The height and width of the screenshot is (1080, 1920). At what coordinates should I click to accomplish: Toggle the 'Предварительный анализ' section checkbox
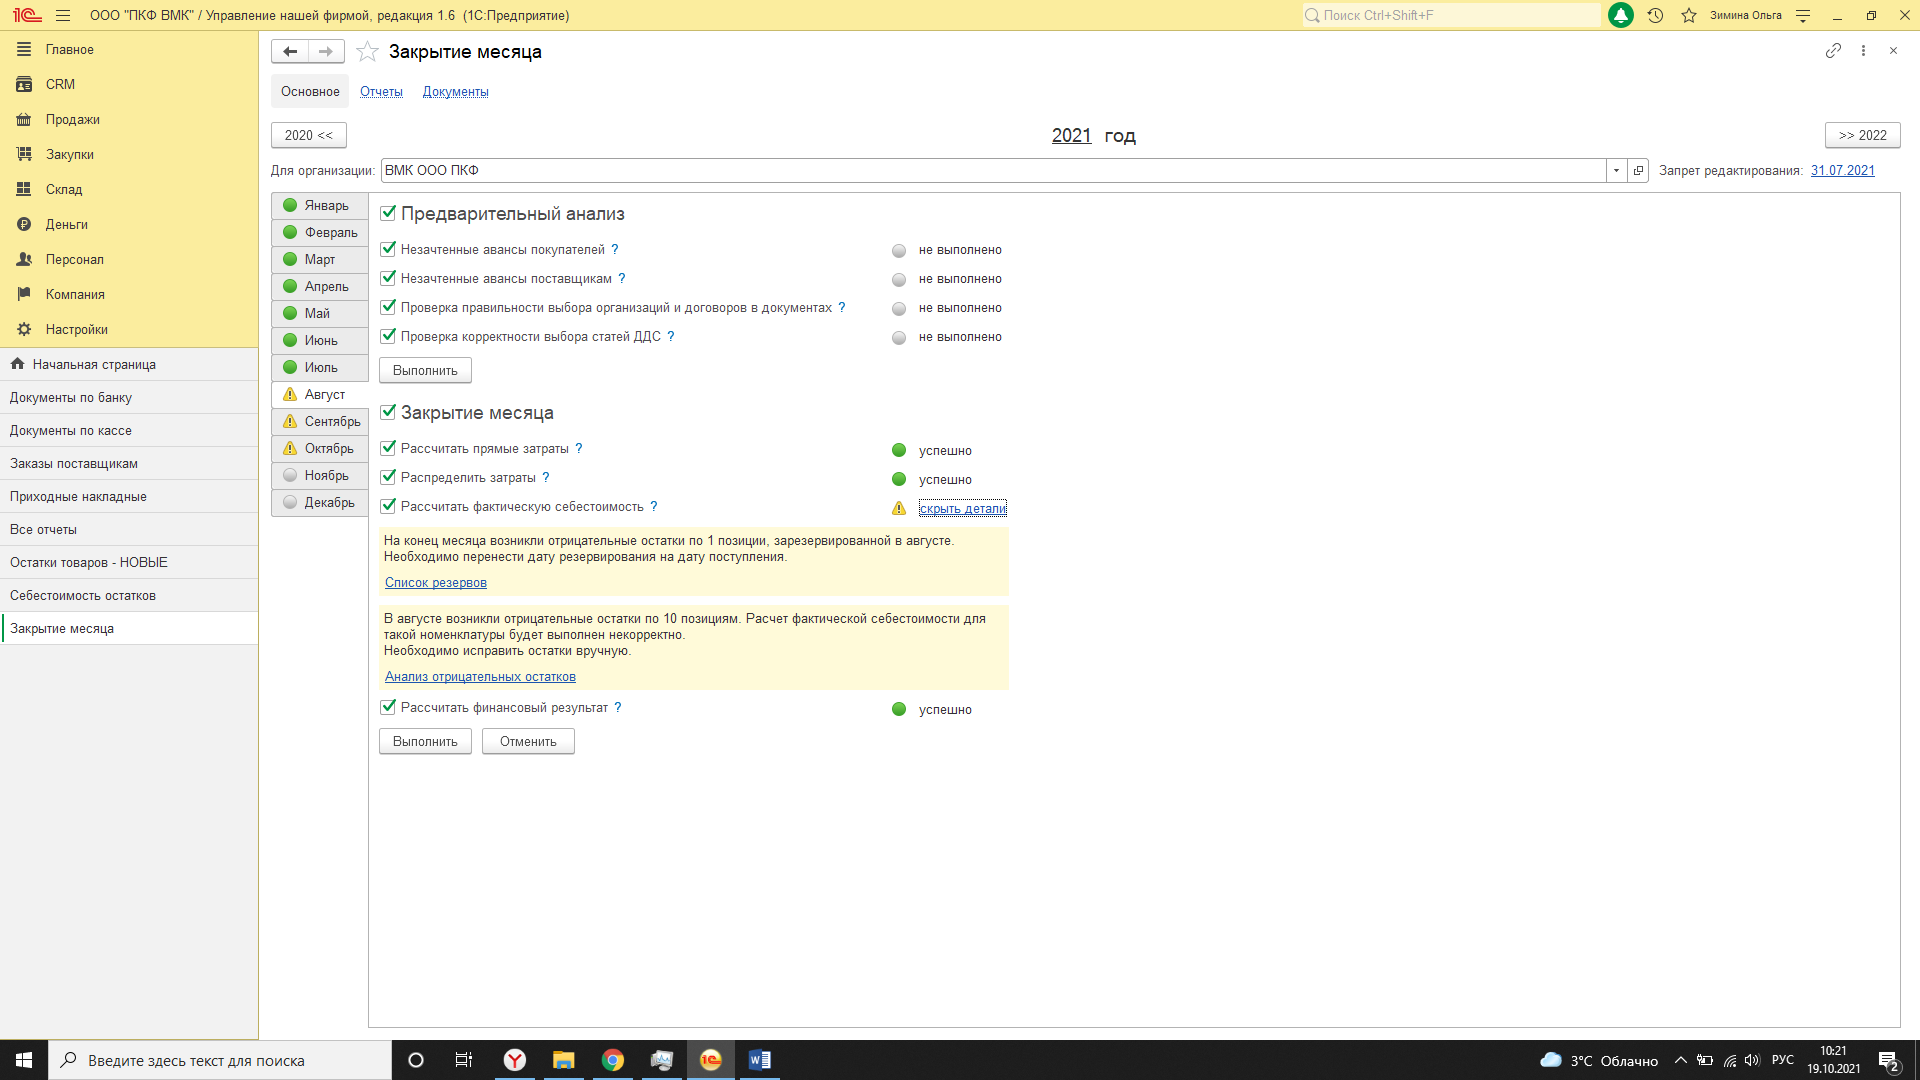tap(388, 213)
